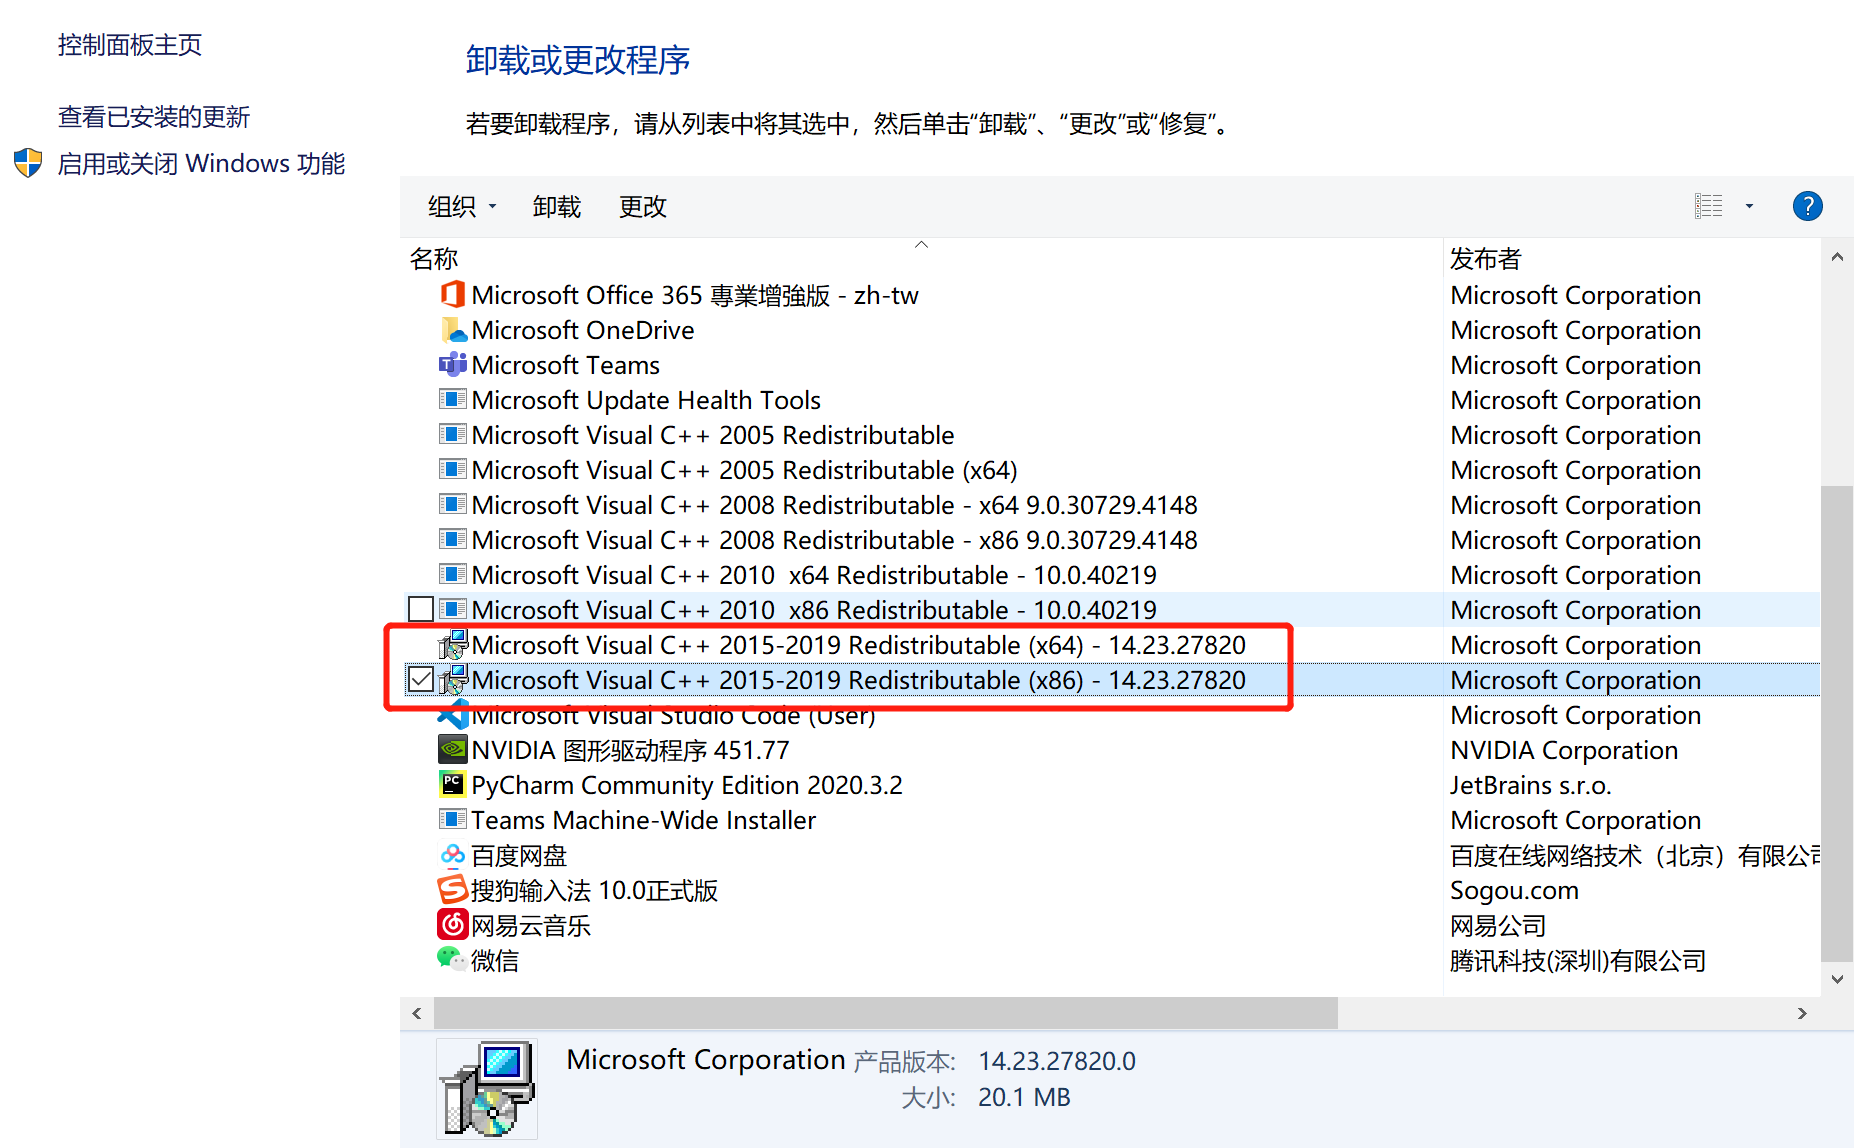This screenshot has height=1148, width=1854.
Task: Click the 搜狗输入法 icon
Action: click(453, 890)
